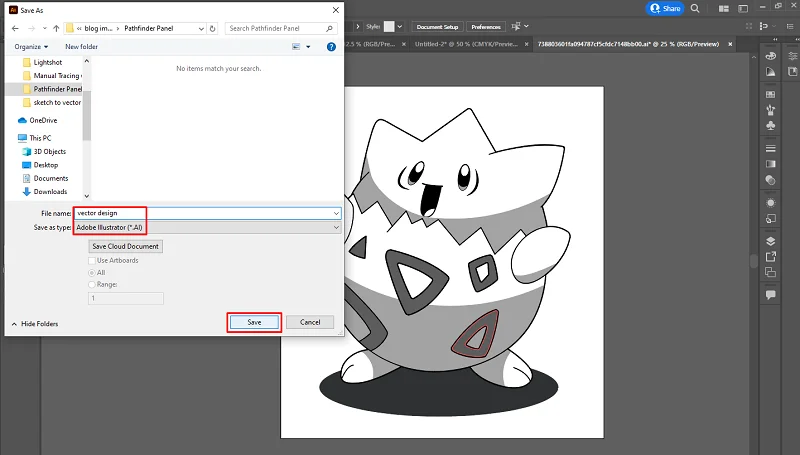Open the Symbols panel club icon

coord(770,125)
